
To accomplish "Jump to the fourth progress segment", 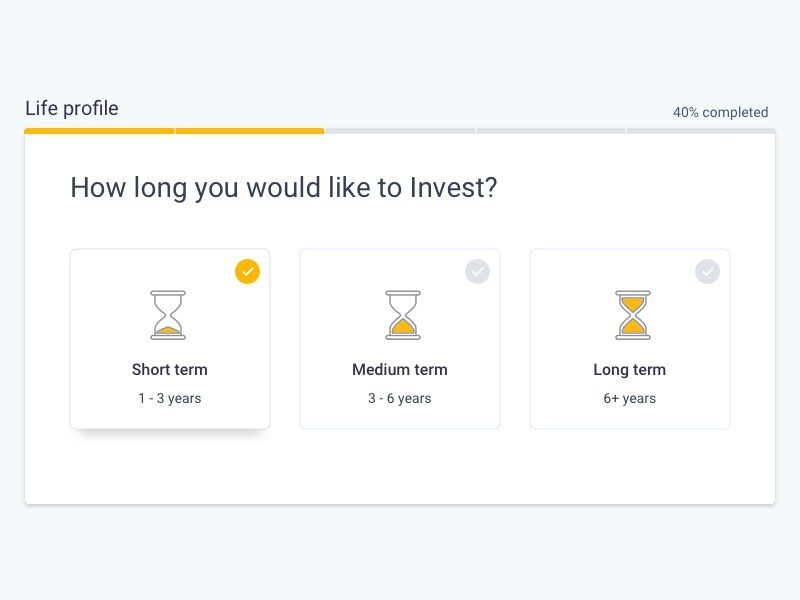I will click(x=551, y=131).
